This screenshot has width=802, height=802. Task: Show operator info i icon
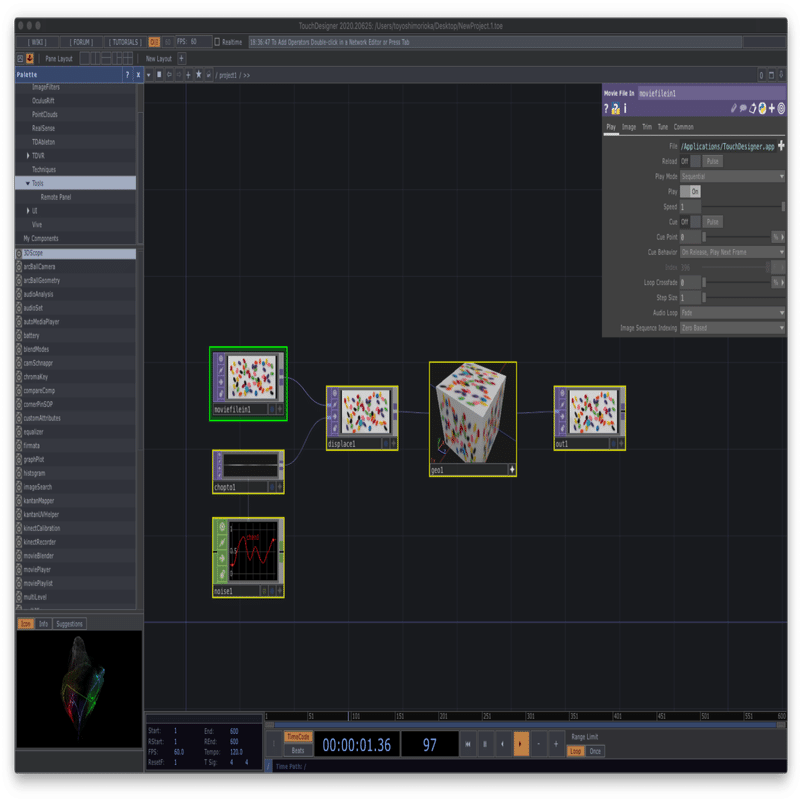625,108
